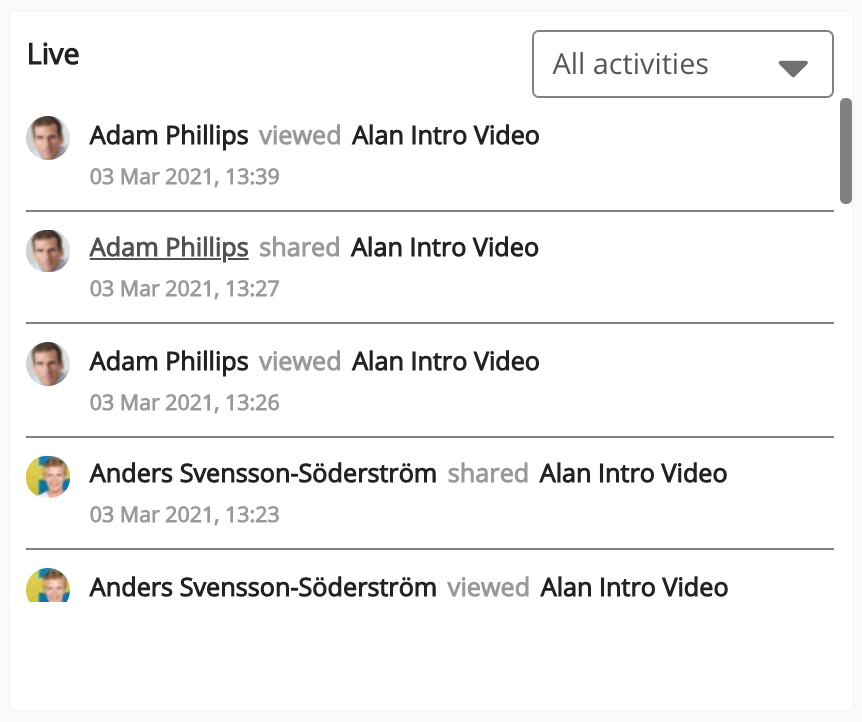The width and height of the screenshot is (862, 722).
Task: Open the All activities filter dropdown
Action: click(x=682, y=65)
